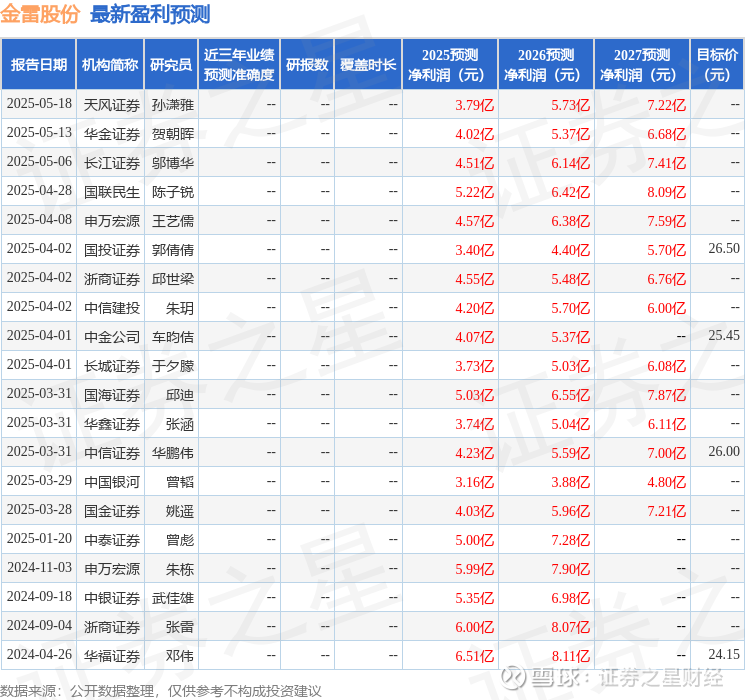Click 5.99亿 in 朱栋 row

pos(475,568)
